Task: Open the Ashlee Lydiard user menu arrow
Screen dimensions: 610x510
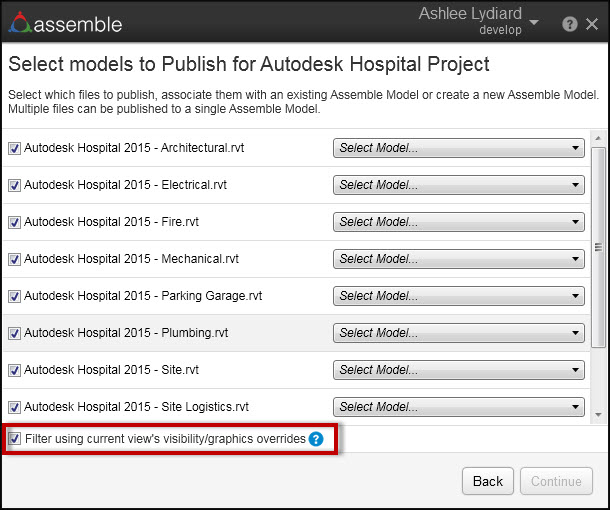Action: point(533,22)
